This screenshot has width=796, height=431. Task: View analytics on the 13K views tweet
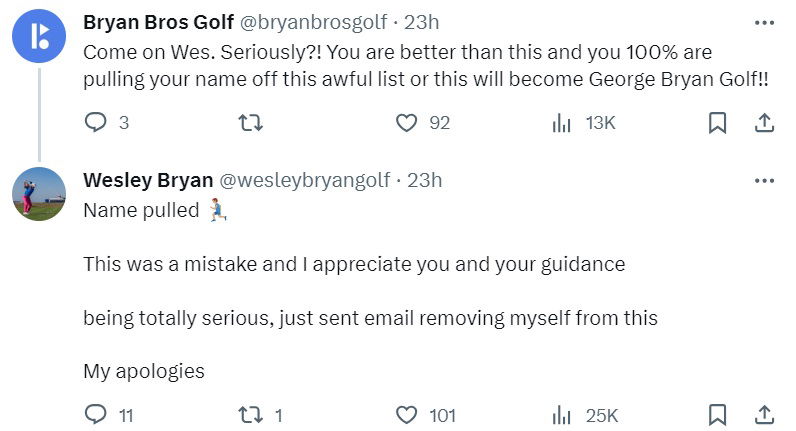562,123
